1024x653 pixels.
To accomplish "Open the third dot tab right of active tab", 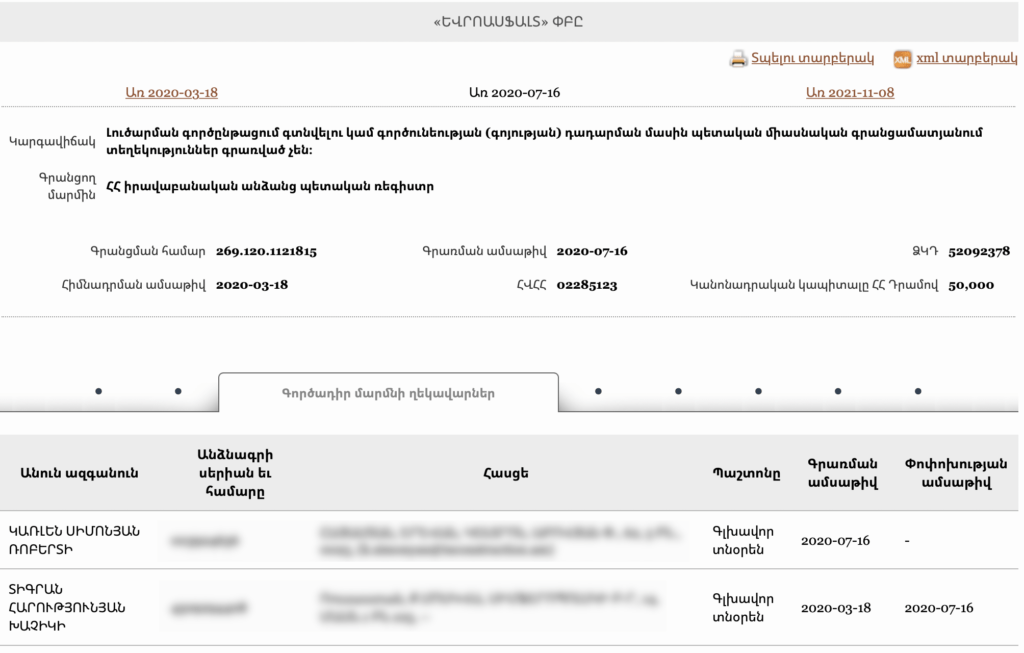I will click(x=758, y=391).
